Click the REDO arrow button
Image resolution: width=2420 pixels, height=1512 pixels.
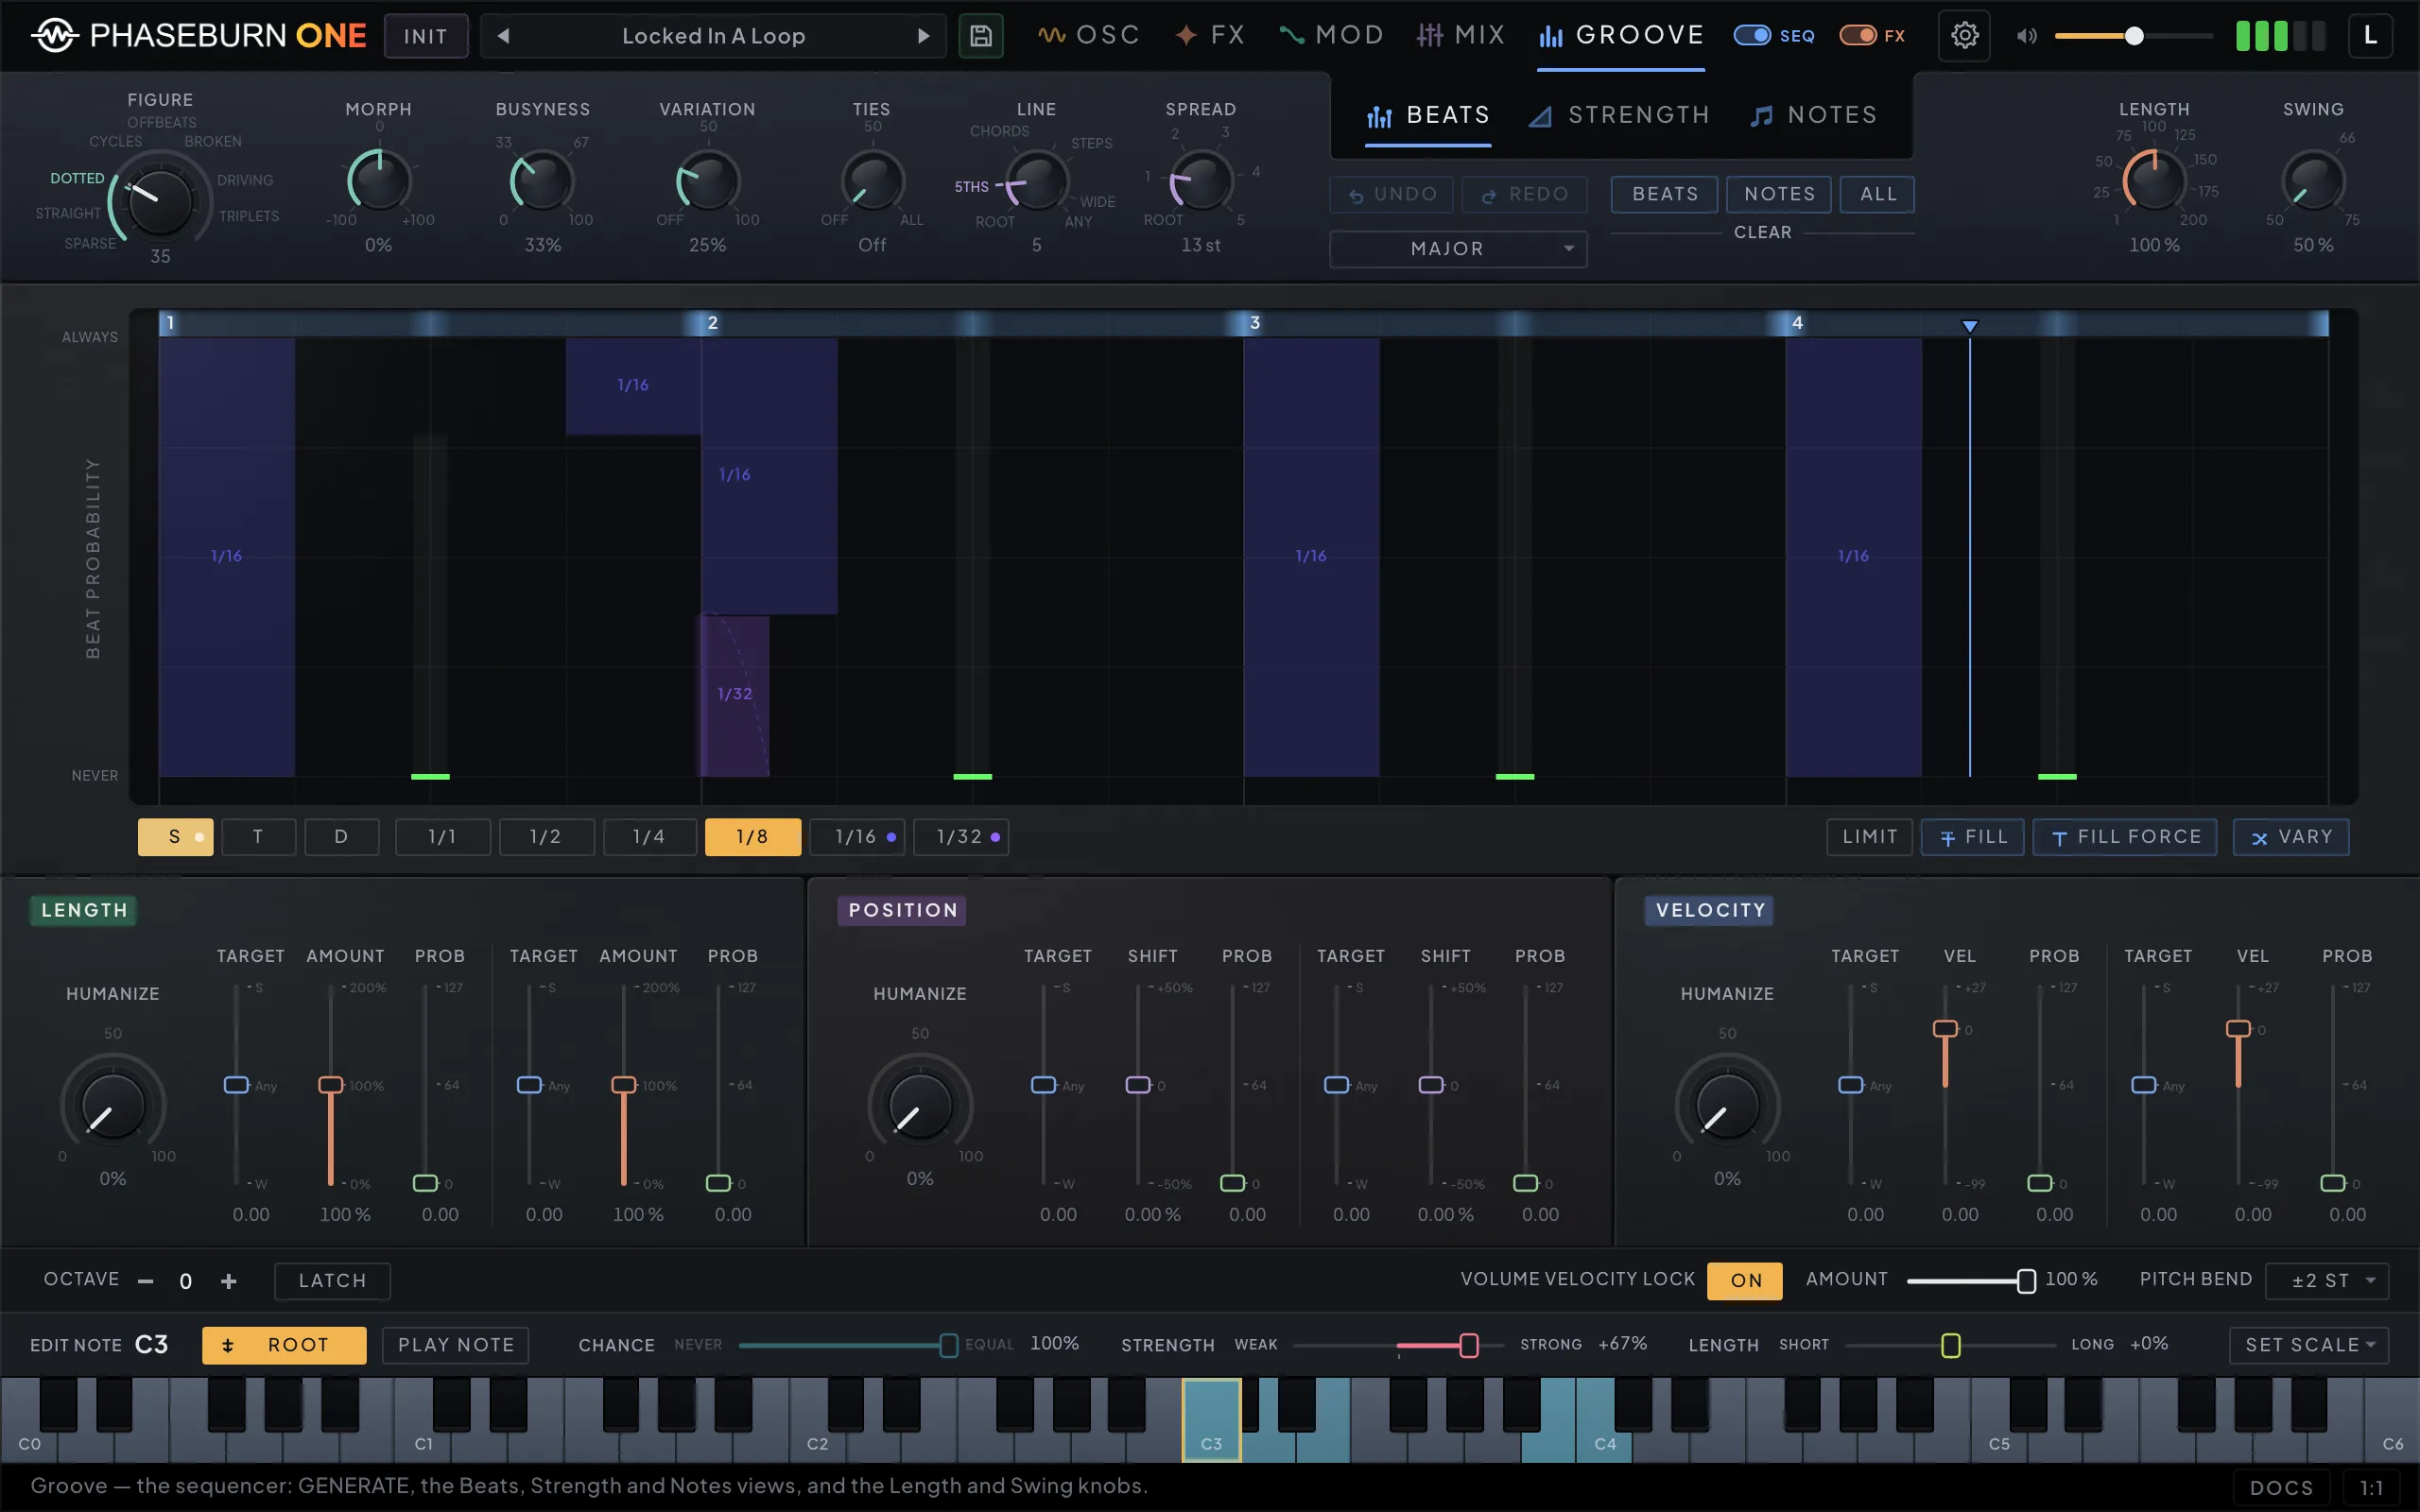tap(1524, 194)
